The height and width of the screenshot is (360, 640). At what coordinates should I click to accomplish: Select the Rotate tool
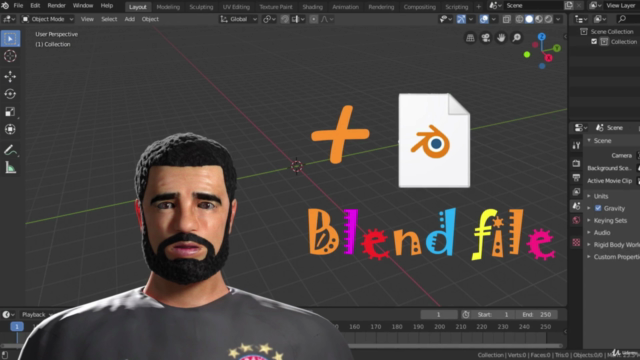click(x=10, y=94)
